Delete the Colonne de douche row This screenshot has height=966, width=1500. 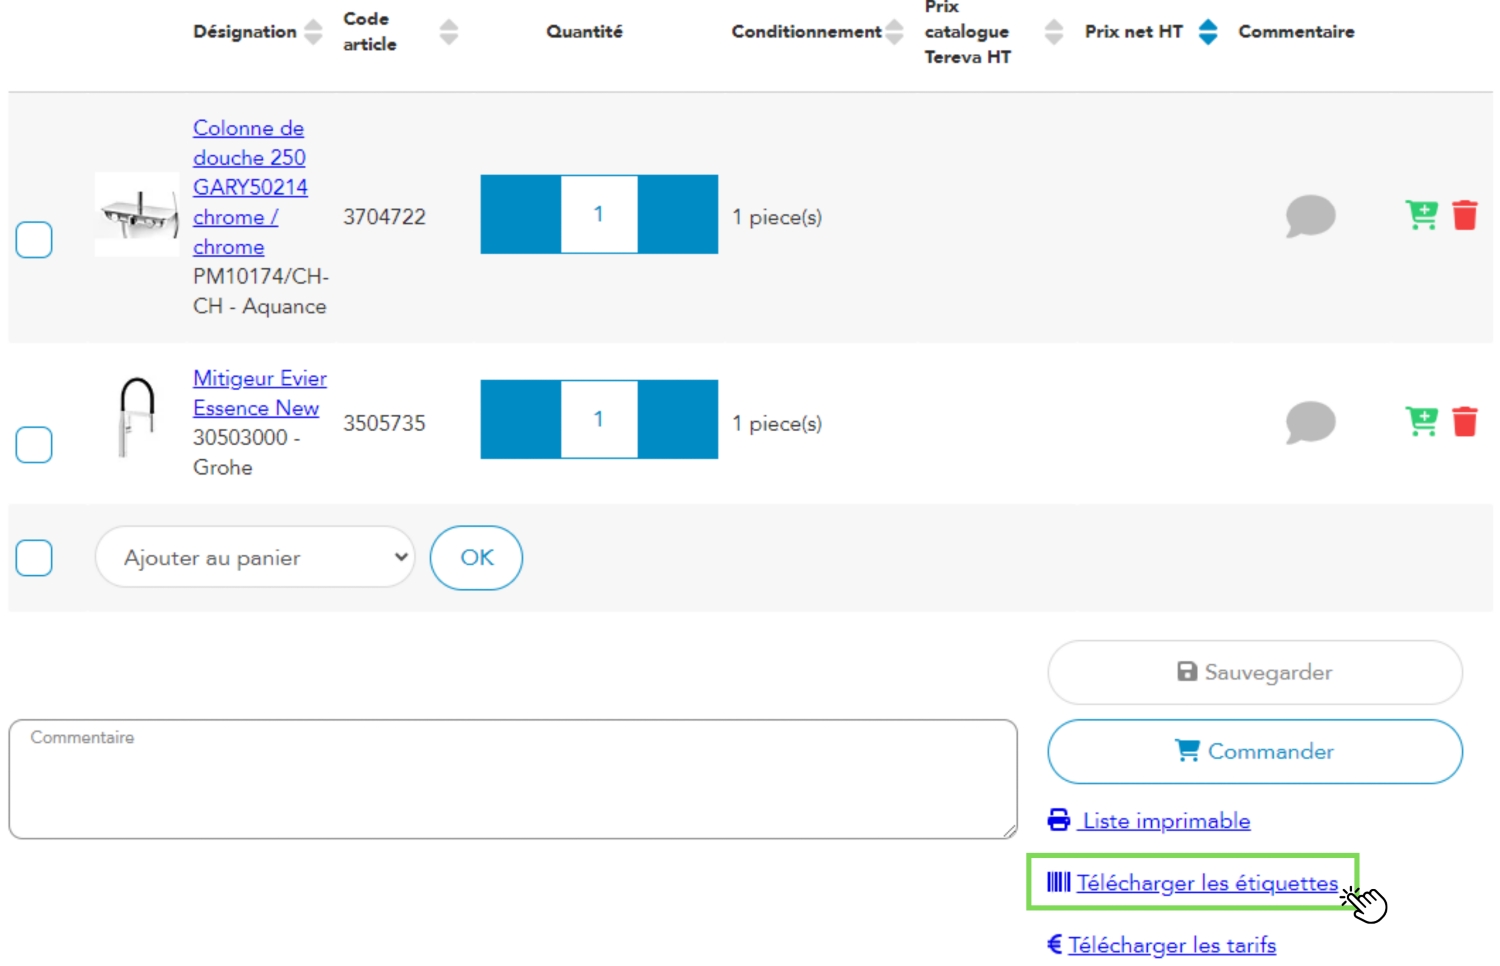pyautogui.click(x=1465, y=215)
